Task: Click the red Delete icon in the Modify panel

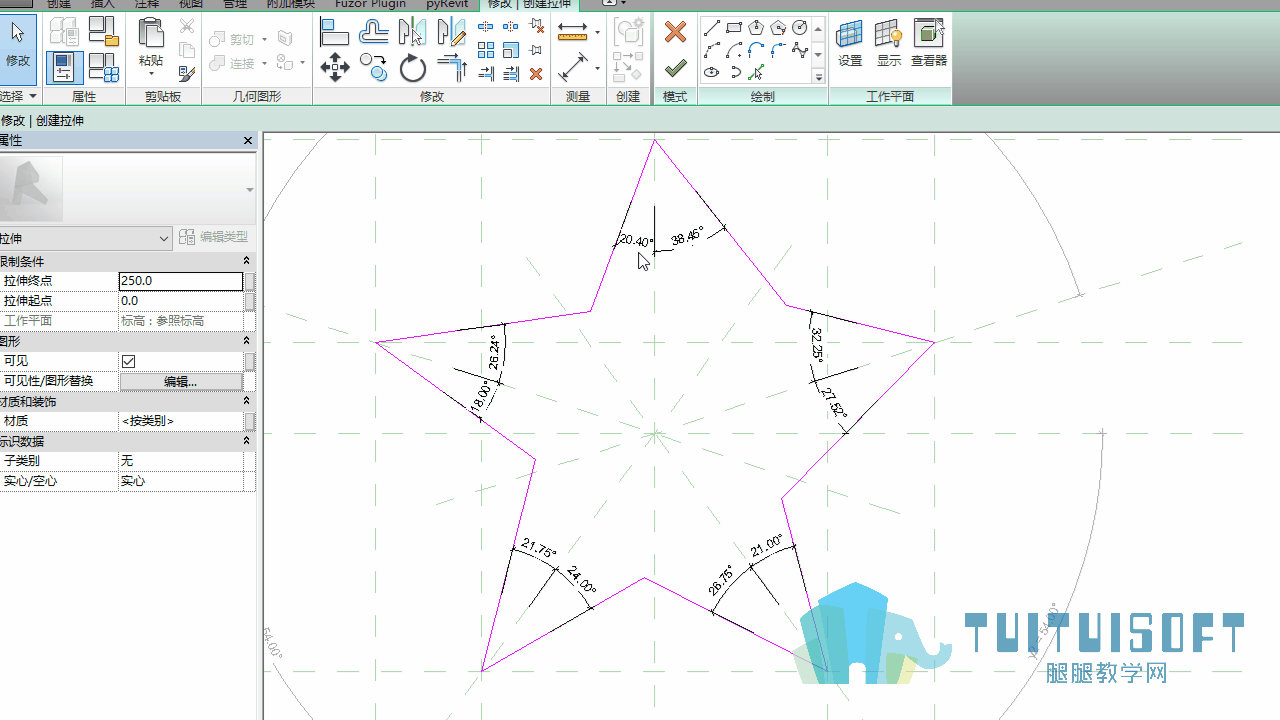Action: point(536,74)
